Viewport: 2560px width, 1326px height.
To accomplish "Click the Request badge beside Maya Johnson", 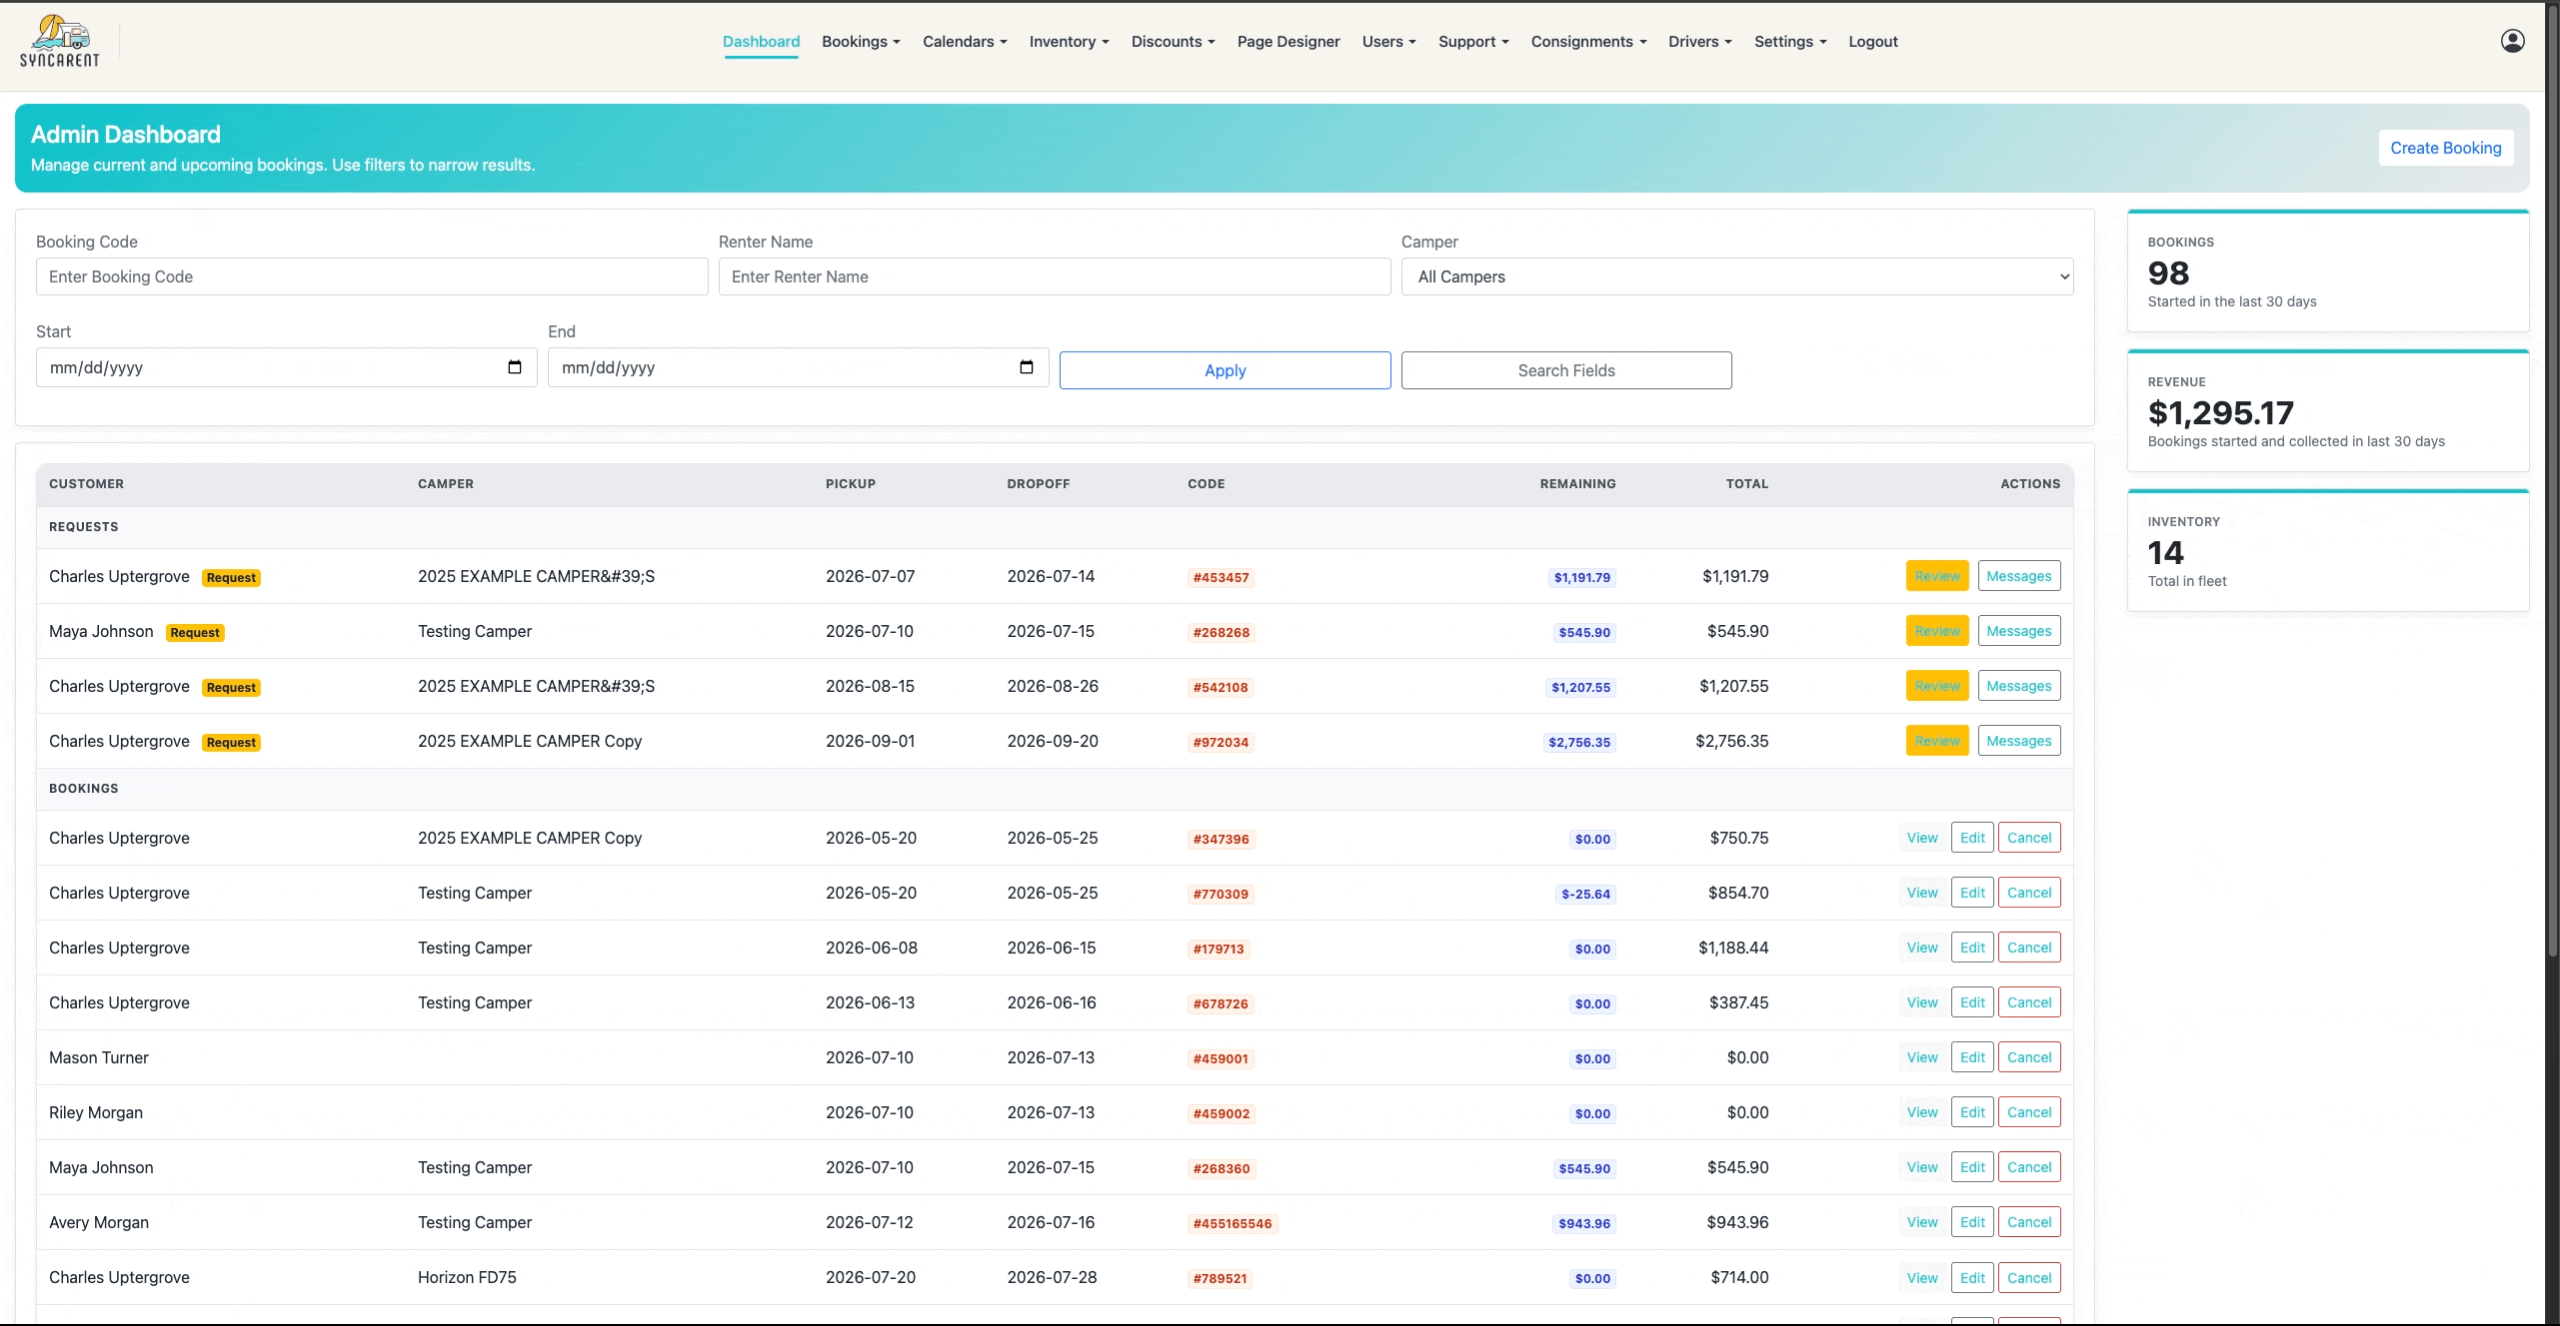I will [x=195, y=632].
